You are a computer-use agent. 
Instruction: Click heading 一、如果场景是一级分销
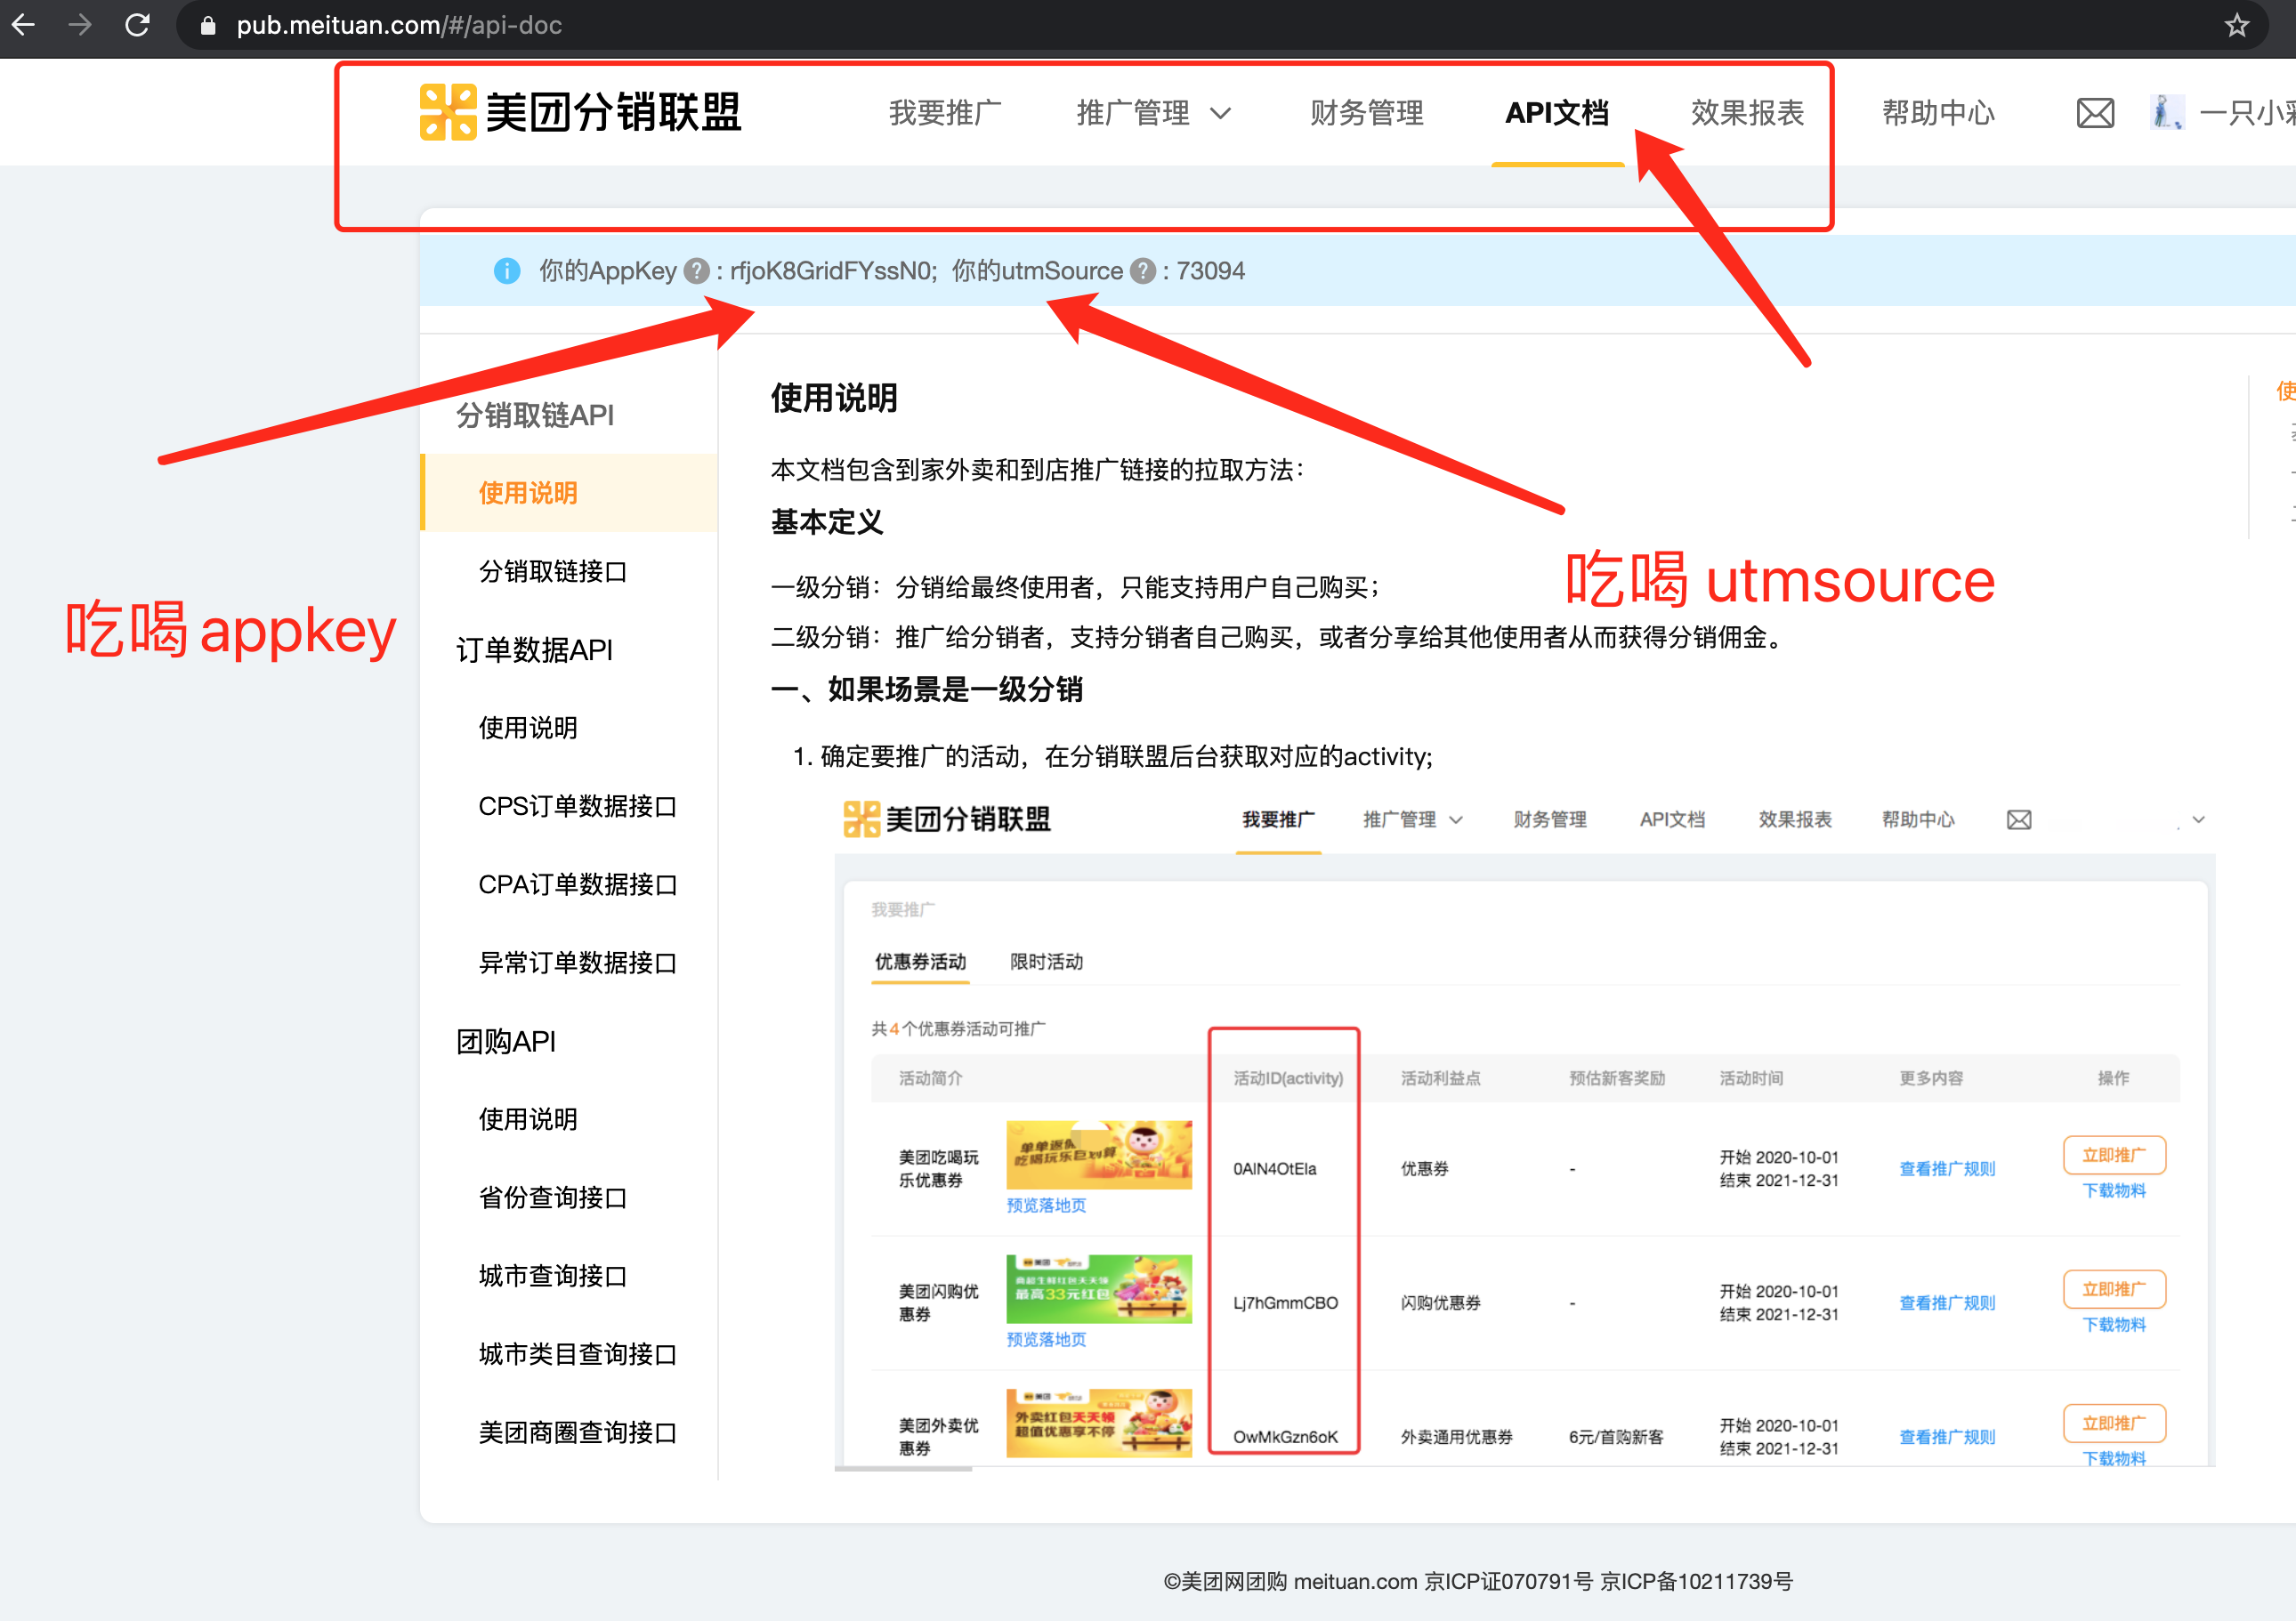(927, 689)
